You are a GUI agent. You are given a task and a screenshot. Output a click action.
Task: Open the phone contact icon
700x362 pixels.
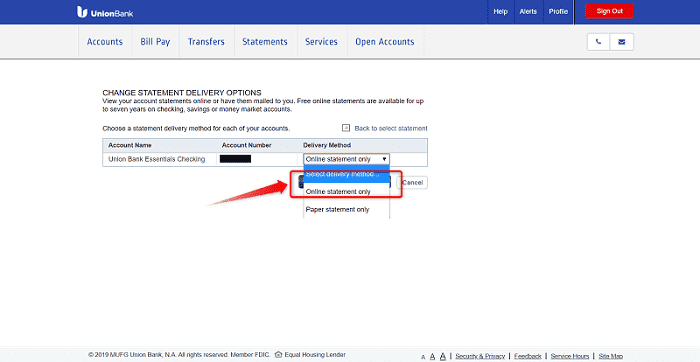(x=599, y=42)
